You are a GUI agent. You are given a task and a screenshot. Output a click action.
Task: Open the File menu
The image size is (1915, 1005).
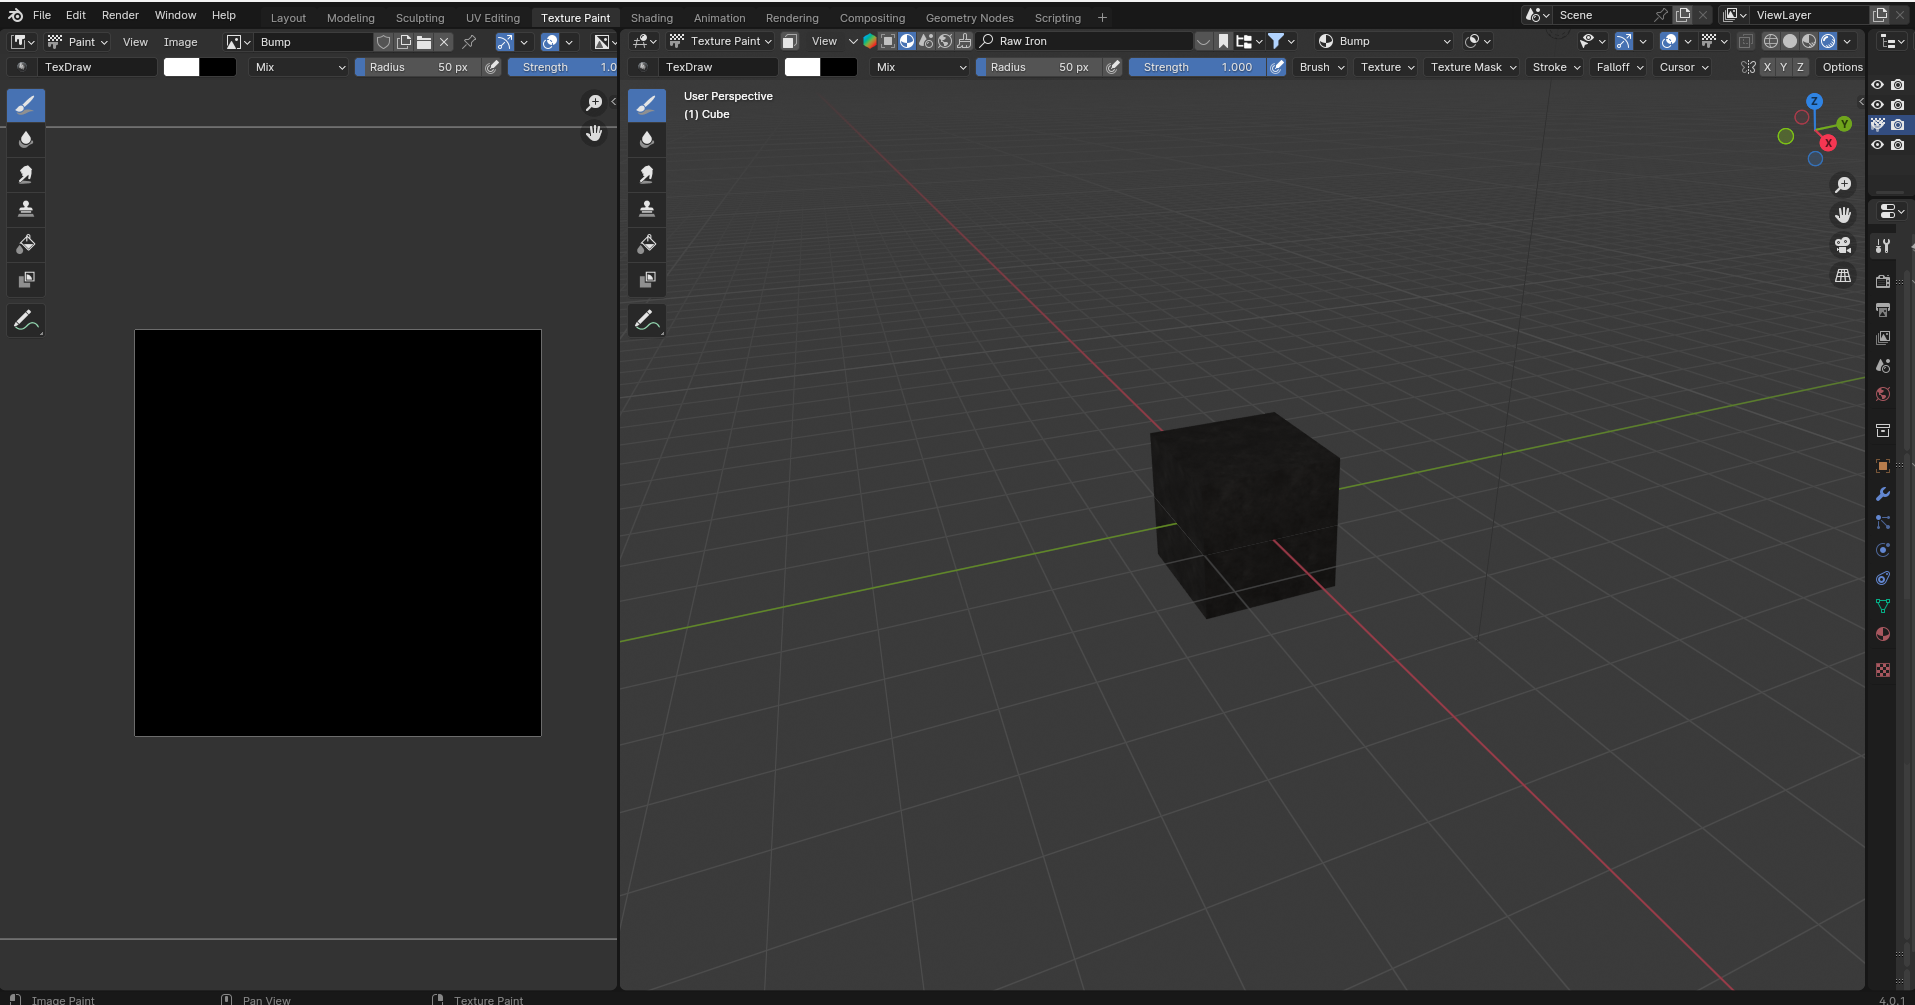point(42,15)
